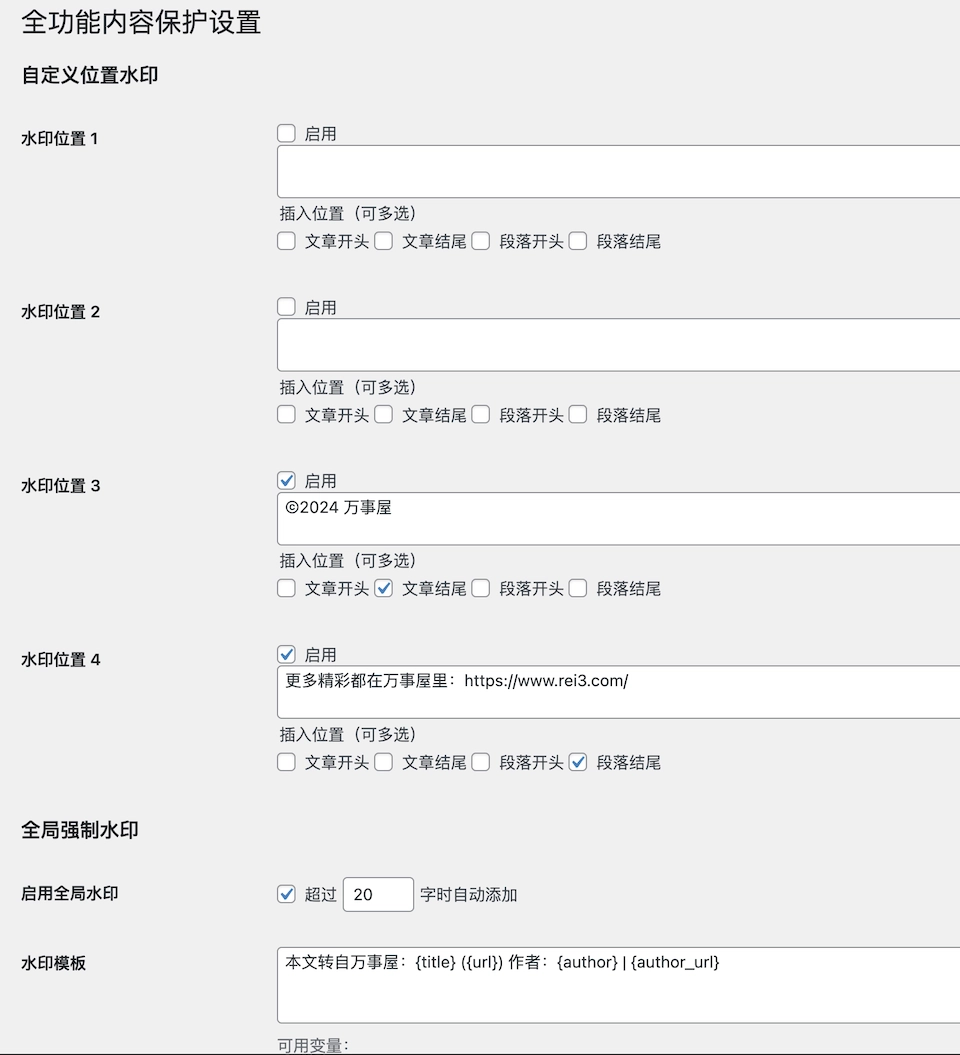Disable the 水印位置 4 启用 checkbox
The width and height of the screenshot is (960, 1055).
coord(287,654)
